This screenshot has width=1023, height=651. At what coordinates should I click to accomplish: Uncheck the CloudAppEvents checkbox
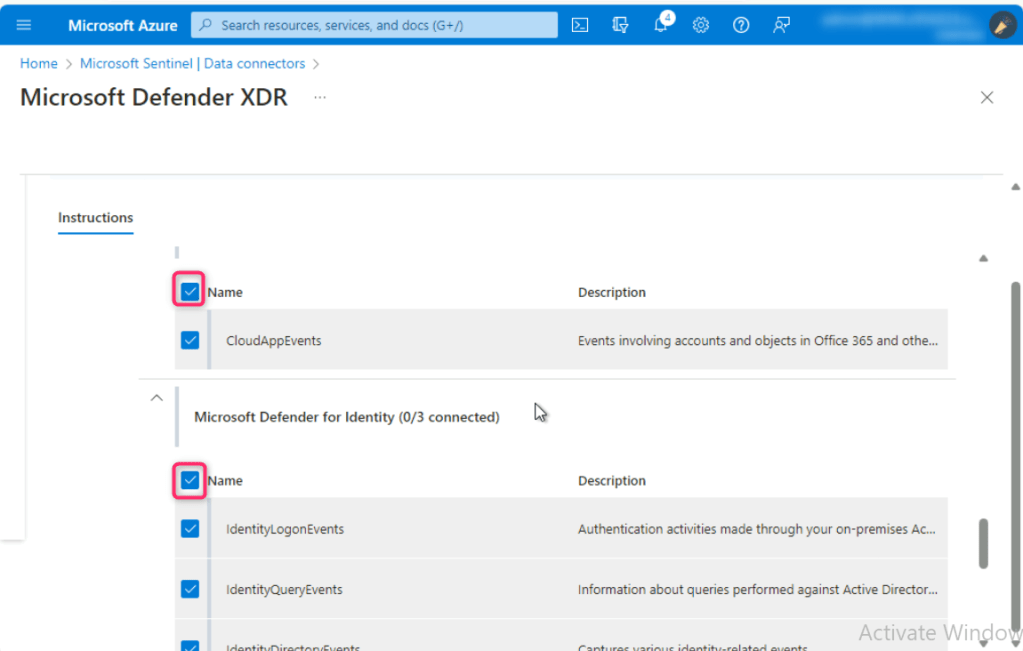coord(190,340)
